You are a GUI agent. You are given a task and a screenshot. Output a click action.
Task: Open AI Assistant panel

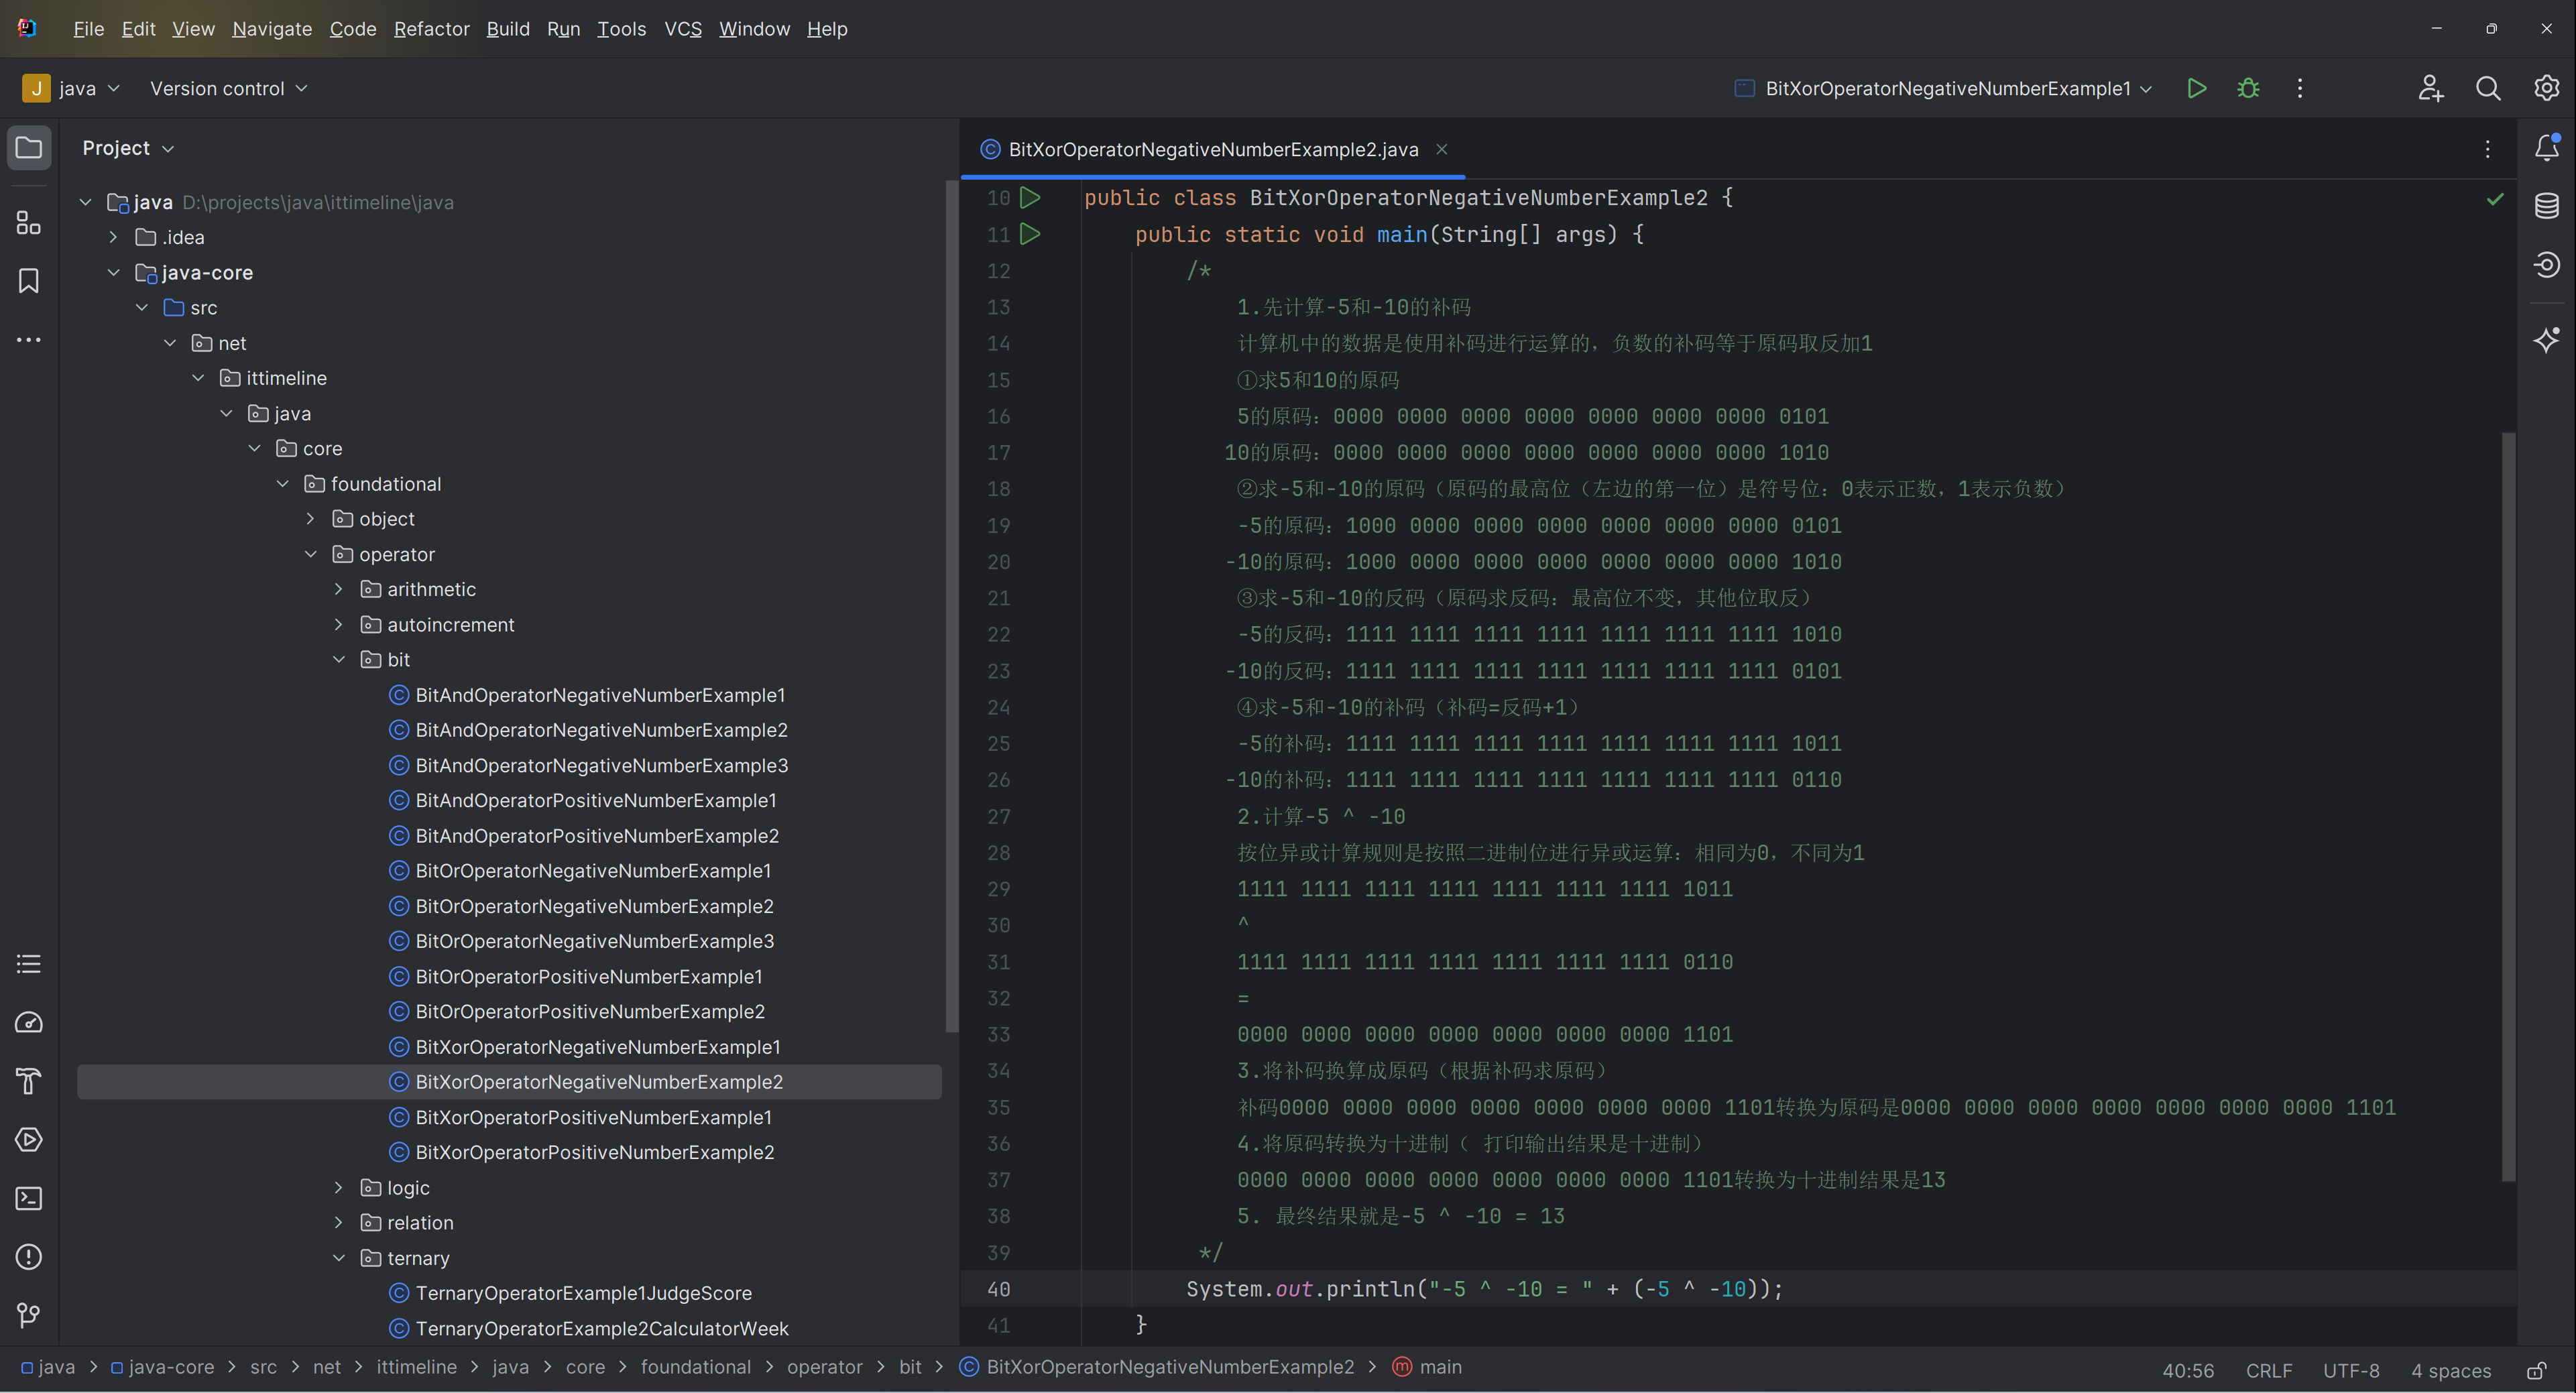click(2547, 340)
